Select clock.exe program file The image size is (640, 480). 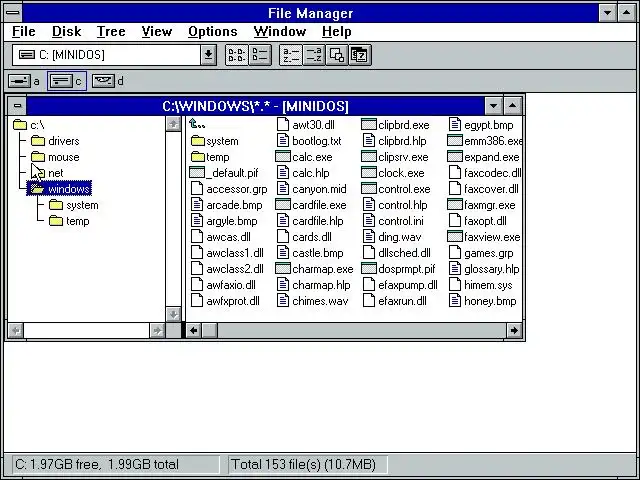point(393,173)
